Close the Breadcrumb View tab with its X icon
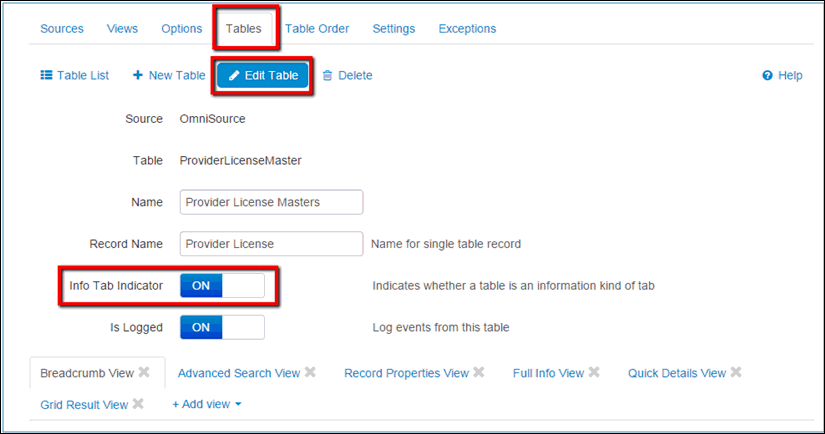The image size is (825, 434). tap(144, 372)
